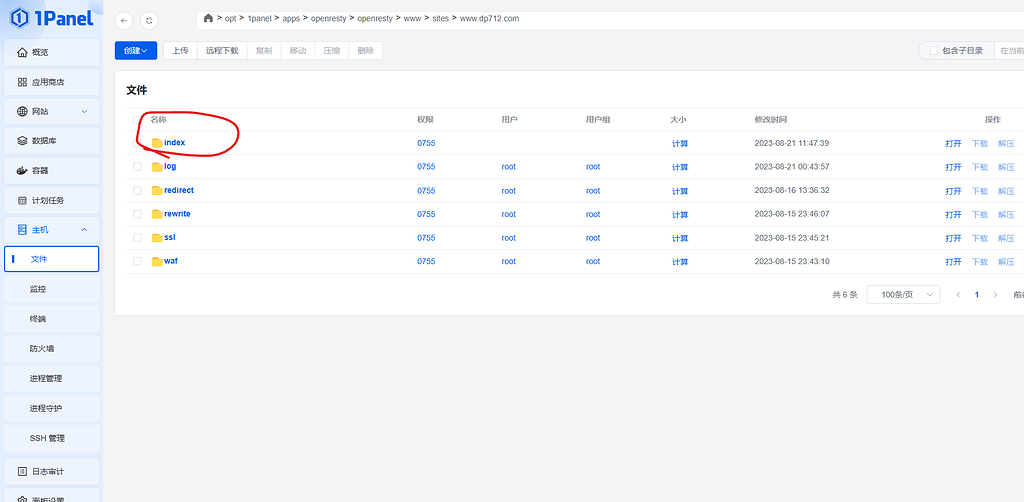The image size is (1024, 502).
Task: Click 0755 permission link for ssl
Action: 426,238
